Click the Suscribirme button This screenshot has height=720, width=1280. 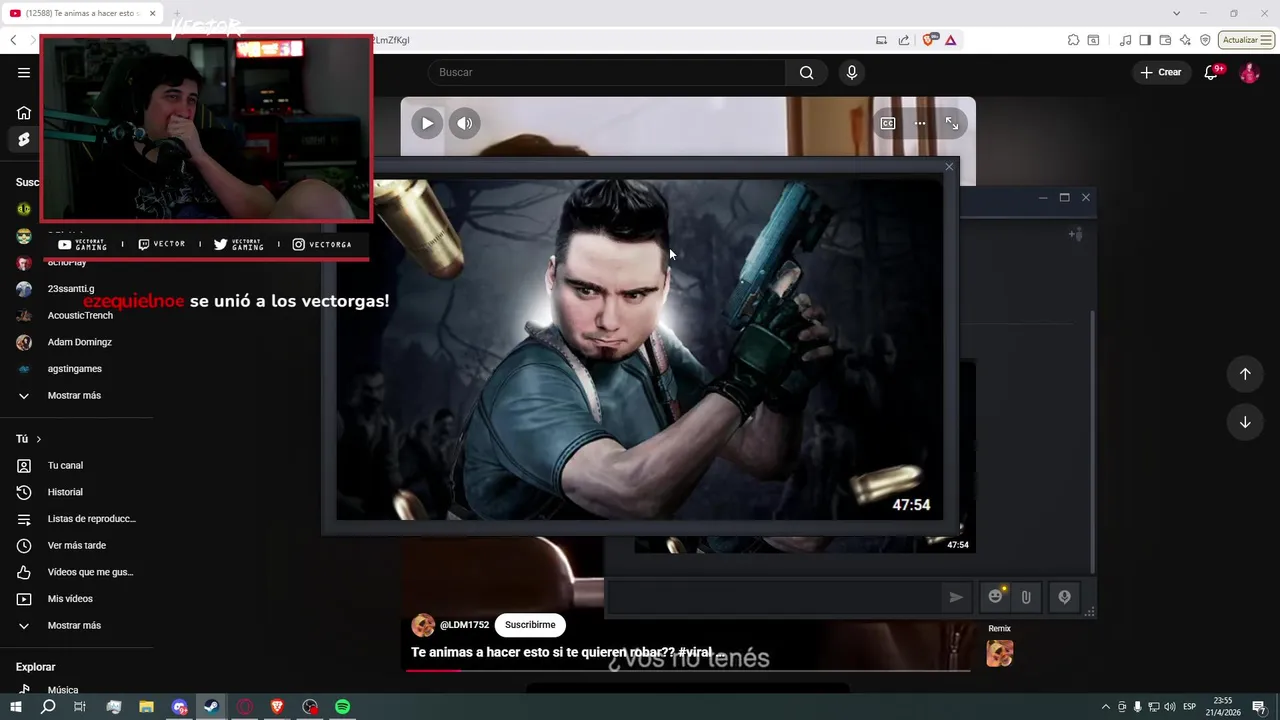[530, 625]
